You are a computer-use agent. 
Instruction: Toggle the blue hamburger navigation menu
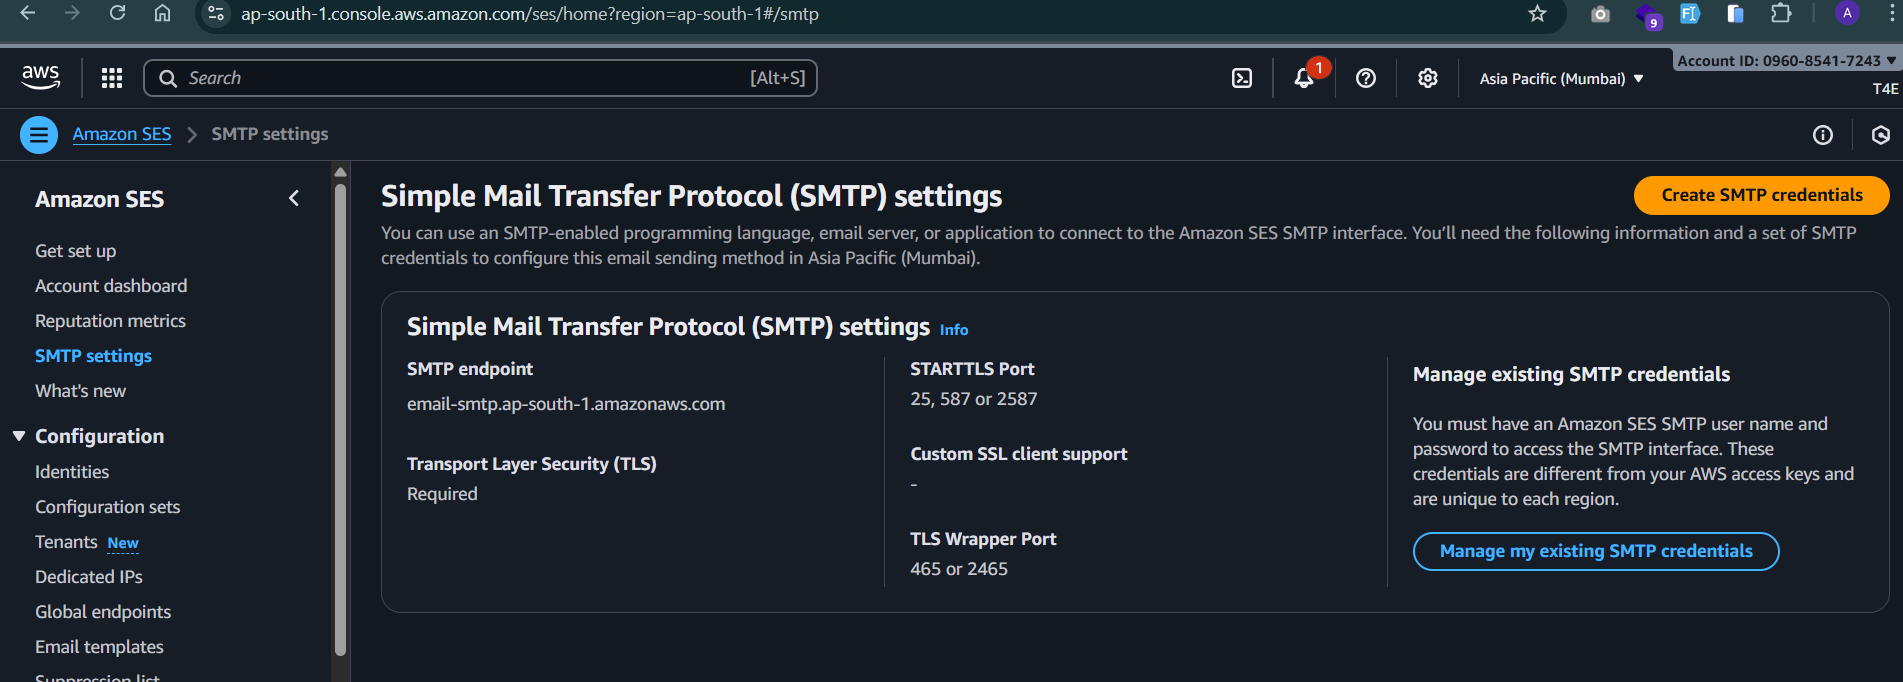39,134
